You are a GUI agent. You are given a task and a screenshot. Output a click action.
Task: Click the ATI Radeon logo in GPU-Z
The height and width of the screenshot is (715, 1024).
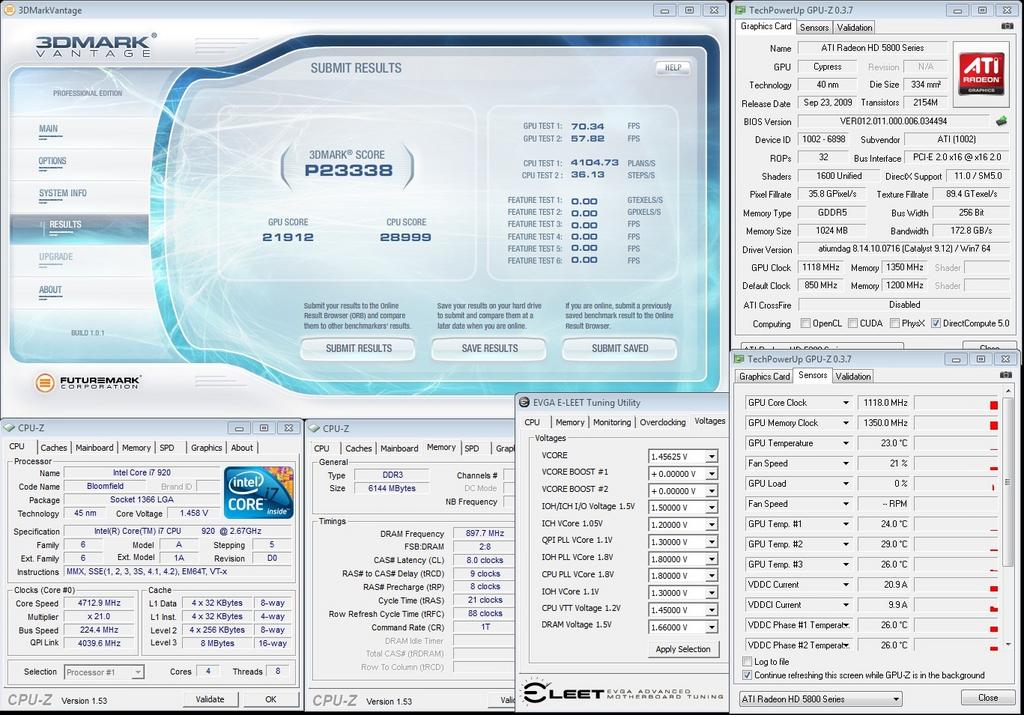click(981, 73)
